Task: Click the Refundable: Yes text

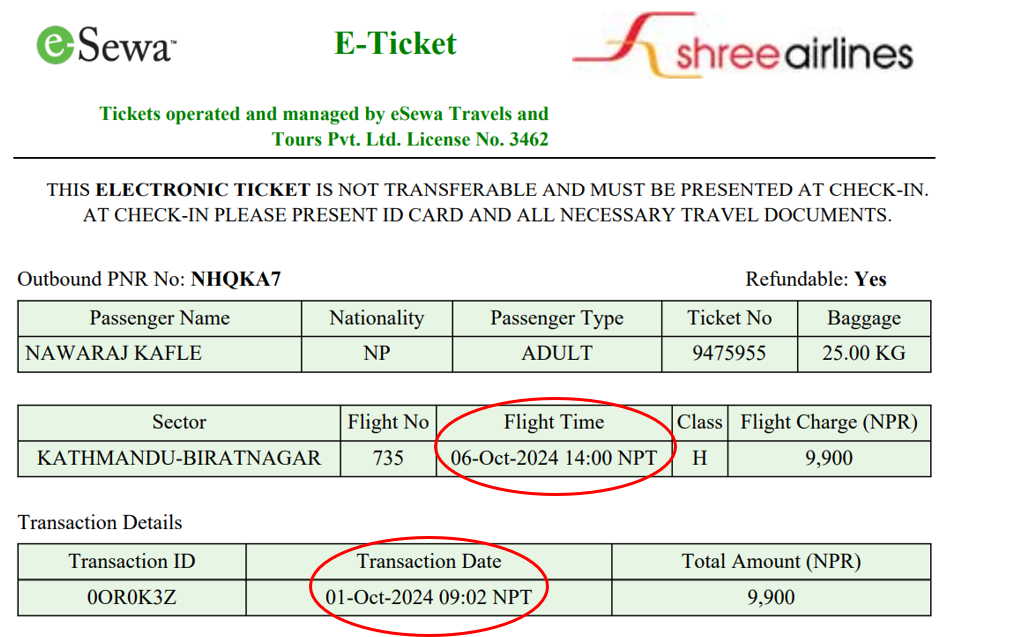Action: coord(816,279)
